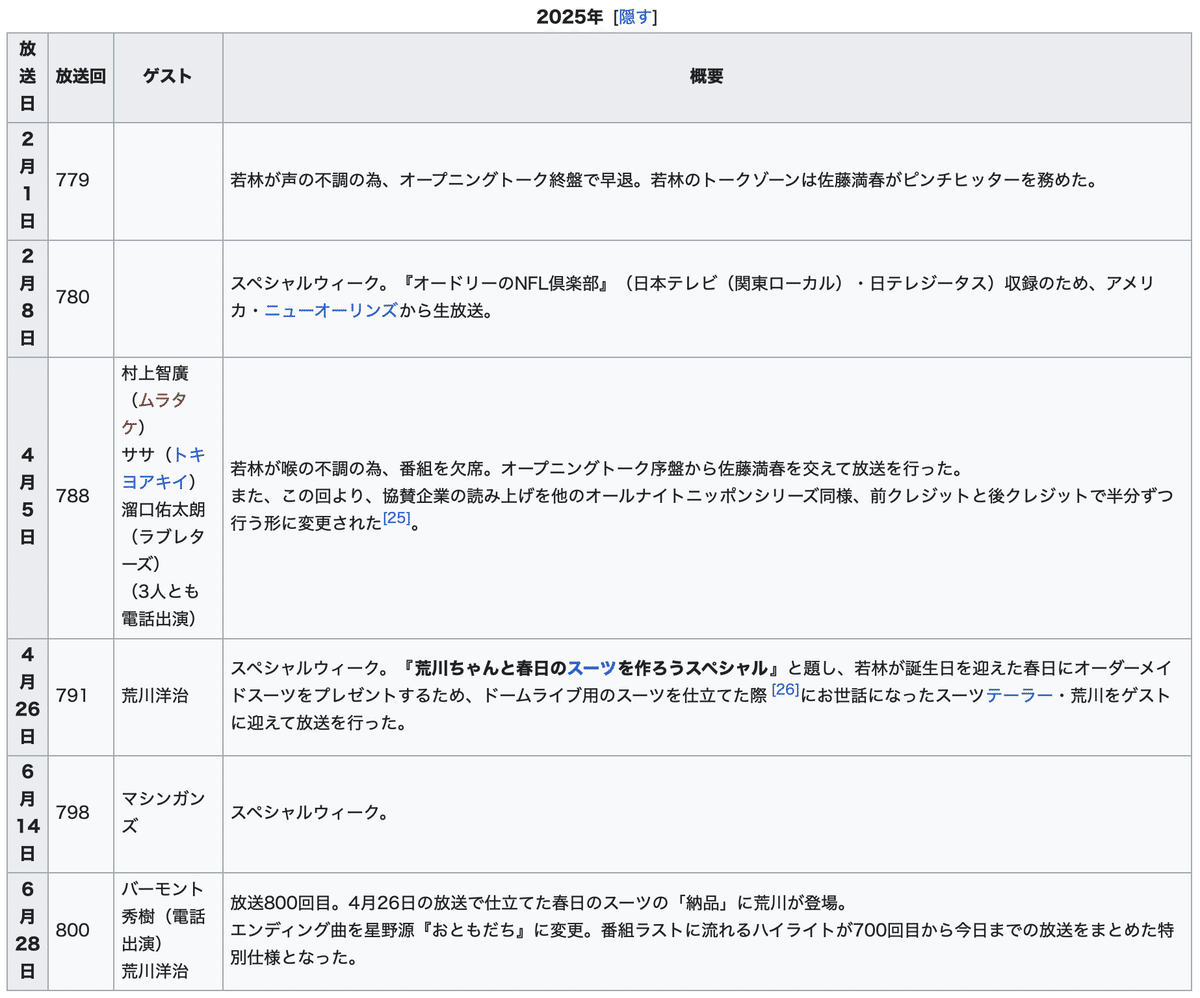This screenshot has width=1200, height=998.
Task: Select the 6月28日 date cell
Action: point(27,931)
